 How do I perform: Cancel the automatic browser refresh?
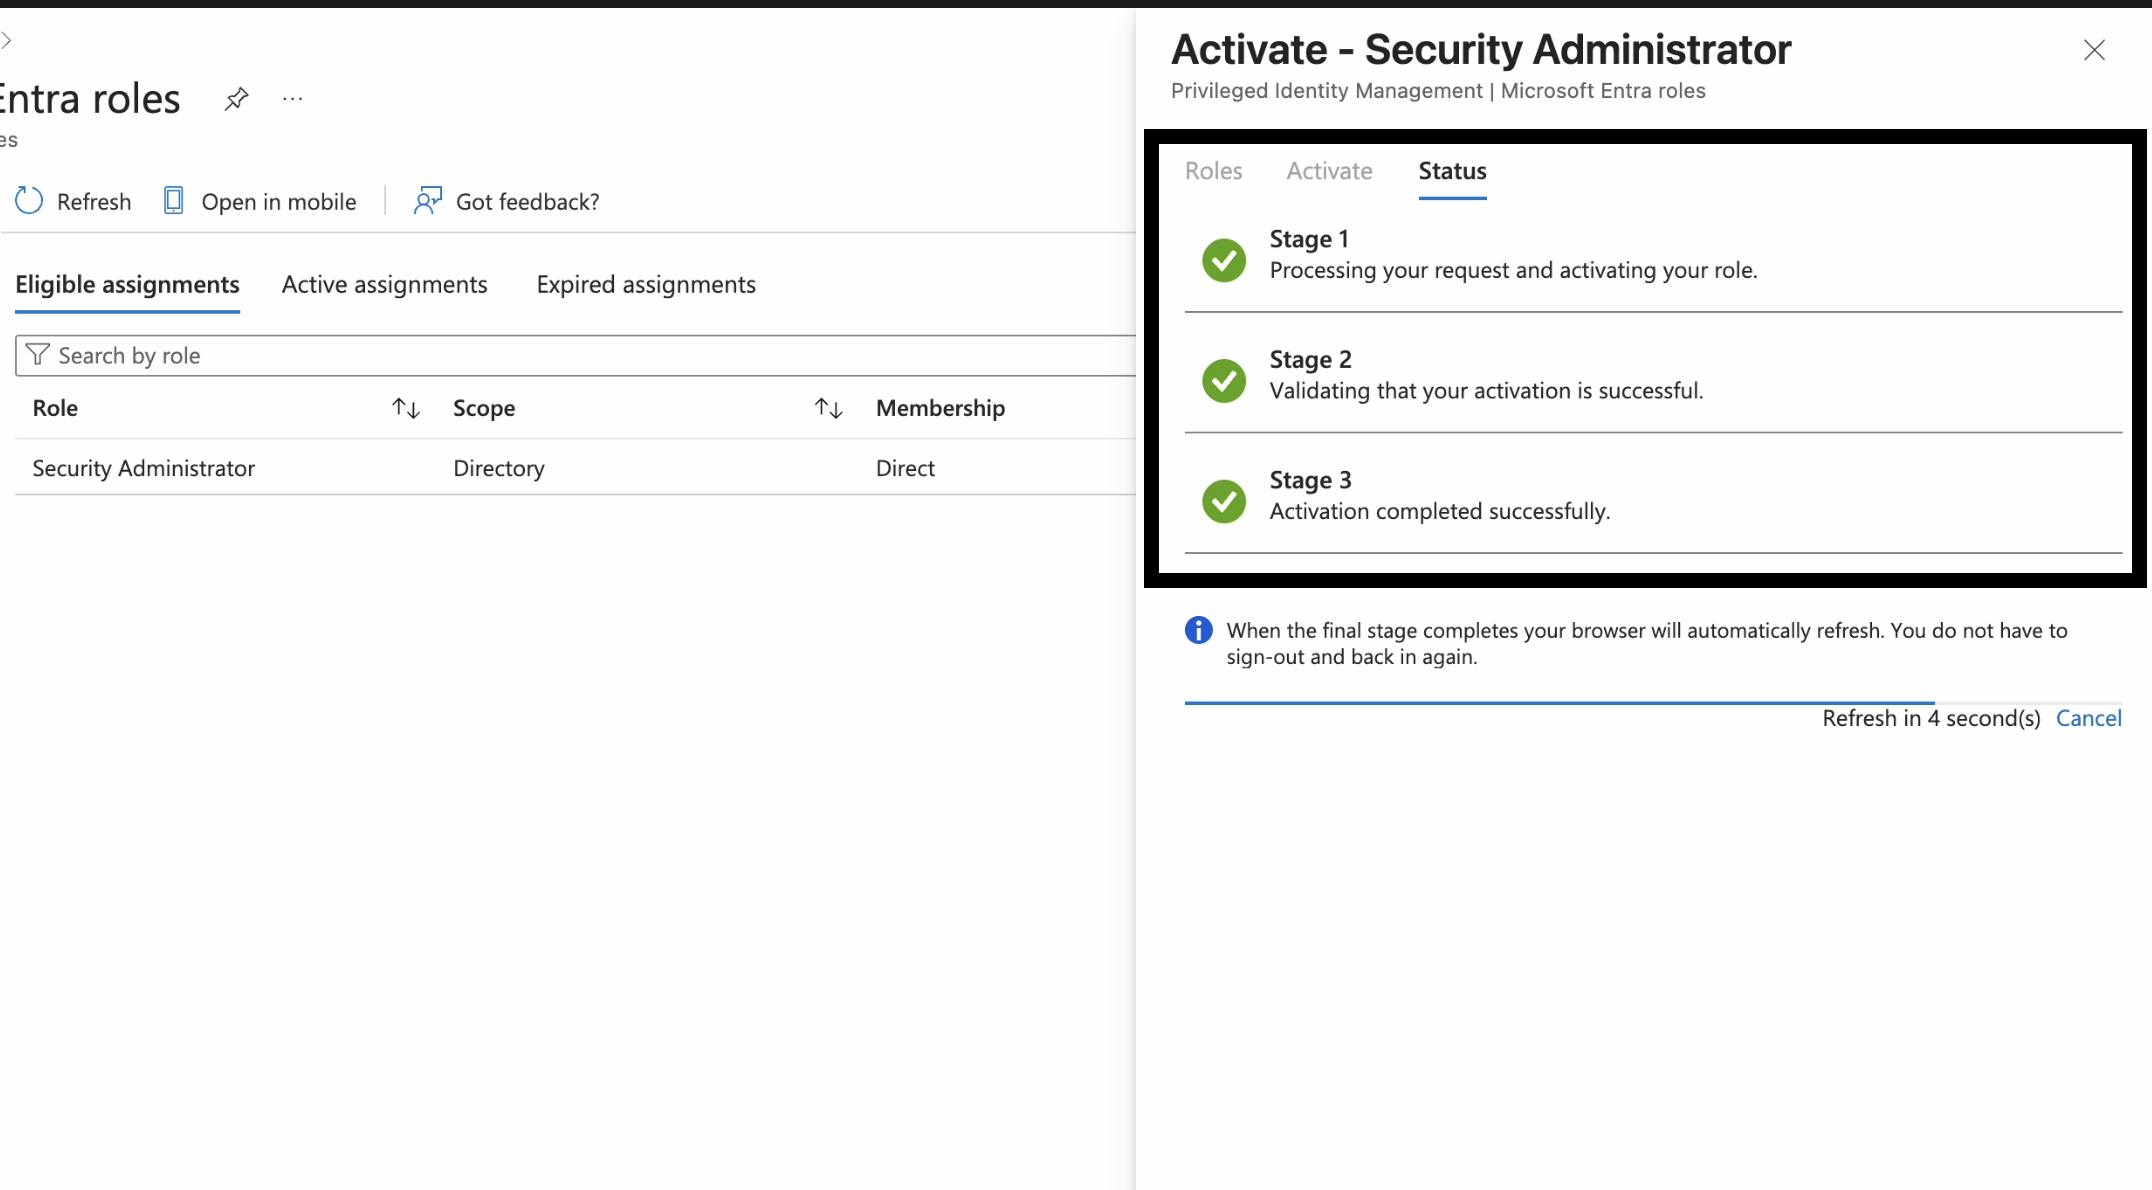coord(2088,718)
